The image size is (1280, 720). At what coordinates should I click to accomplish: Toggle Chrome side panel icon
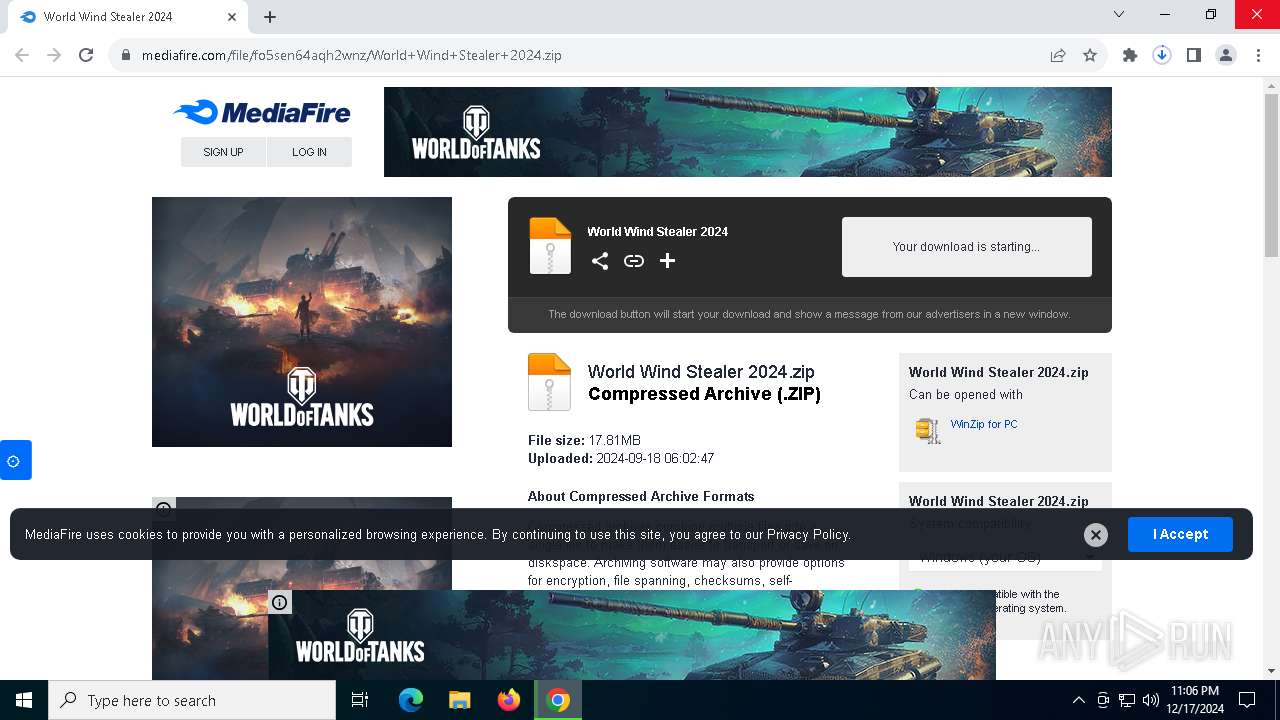1194,55
